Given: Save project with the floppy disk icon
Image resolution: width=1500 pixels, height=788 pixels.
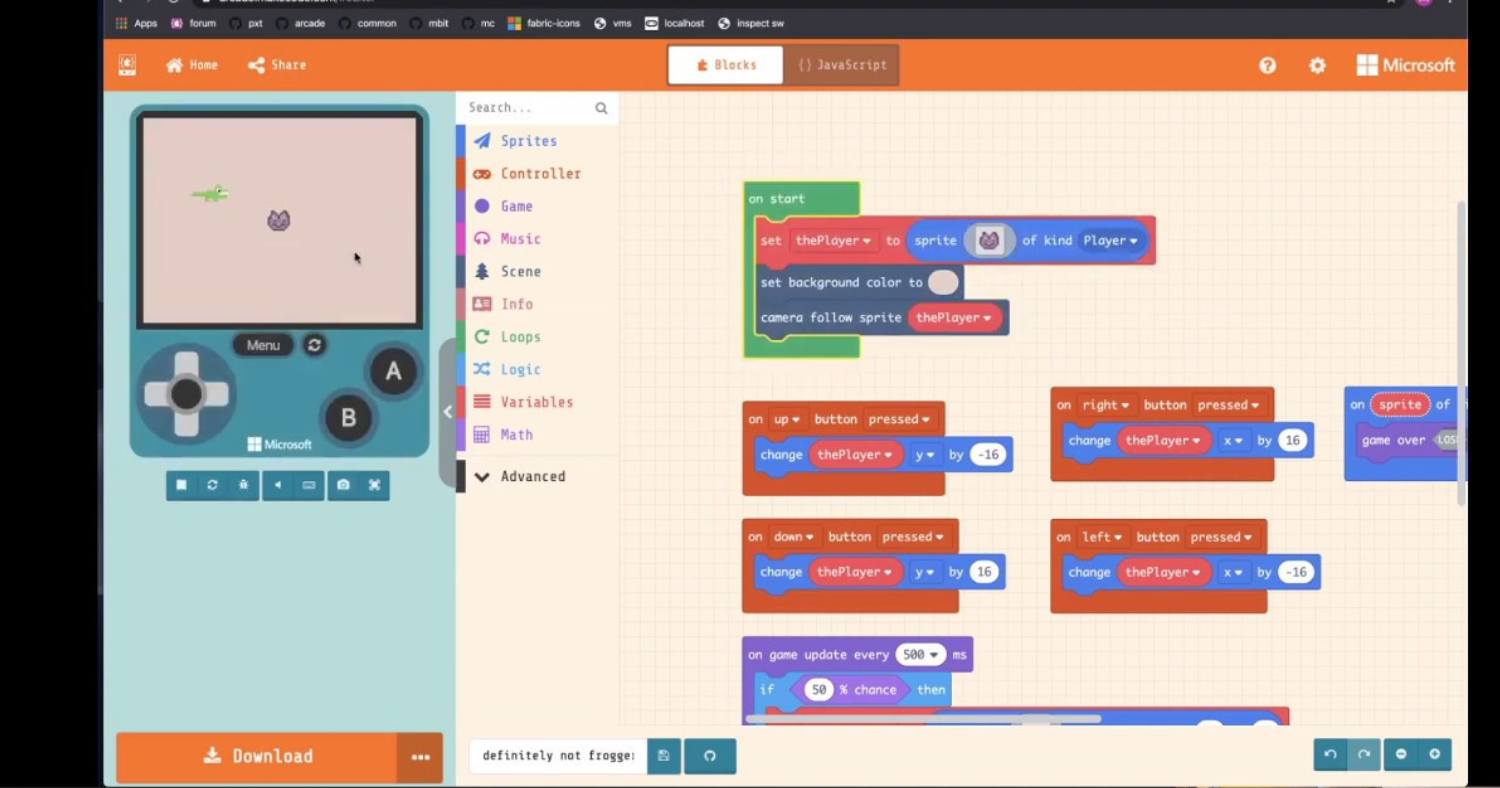Looking at the screenshot, I should coord(664,756).
